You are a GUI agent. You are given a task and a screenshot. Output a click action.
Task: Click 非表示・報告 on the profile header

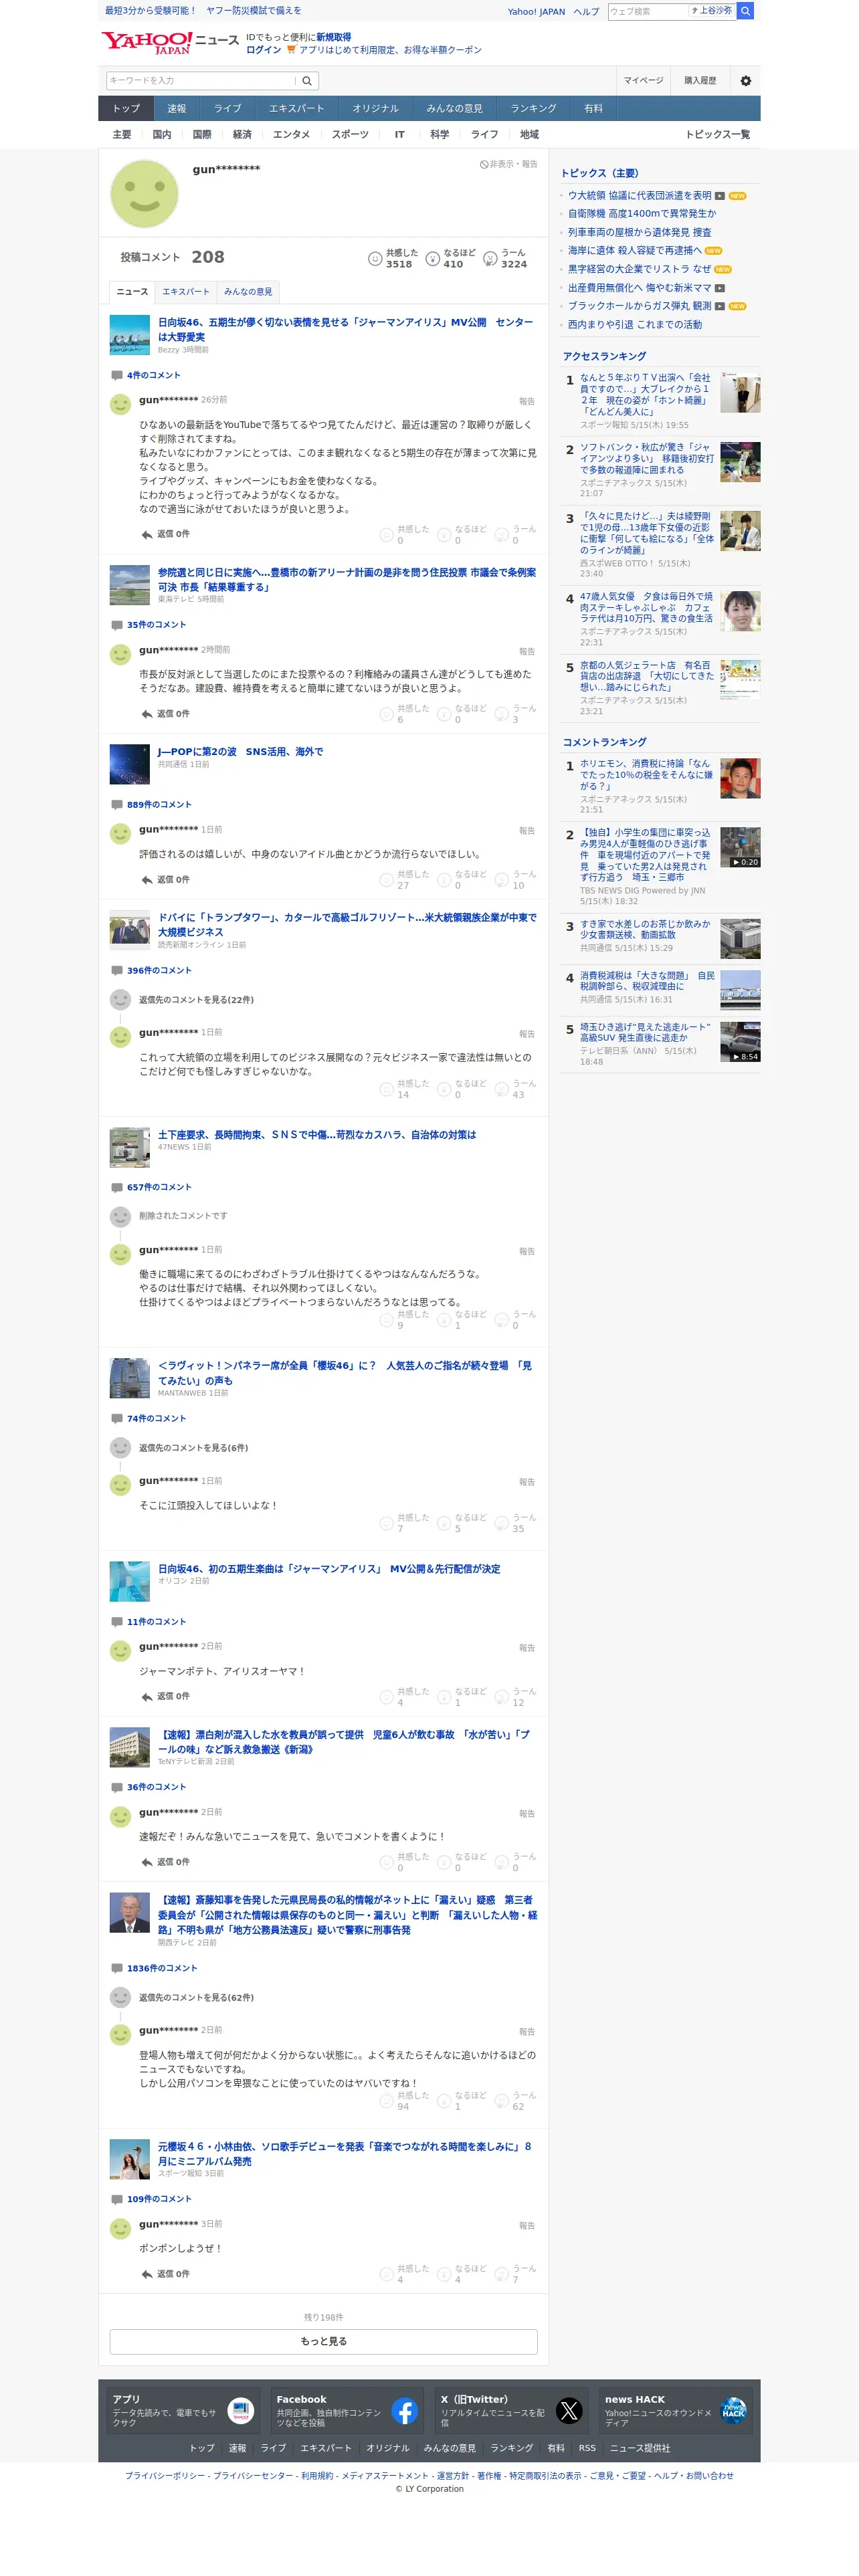(x=509, y=164)
